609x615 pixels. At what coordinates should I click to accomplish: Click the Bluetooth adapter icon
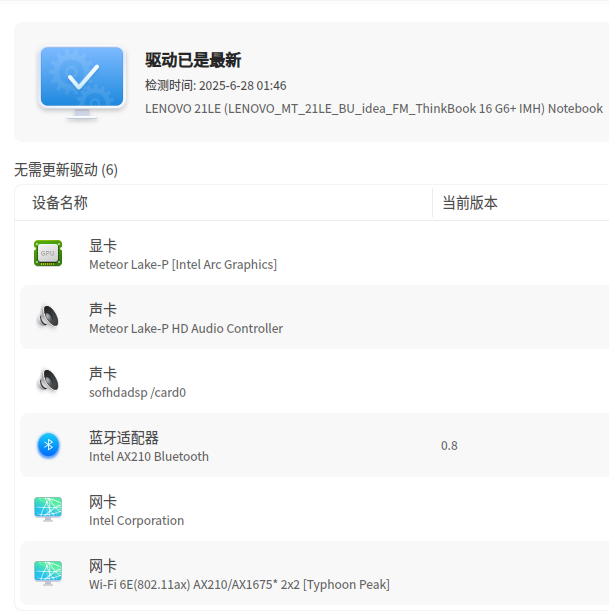click(x=48, y=445)
